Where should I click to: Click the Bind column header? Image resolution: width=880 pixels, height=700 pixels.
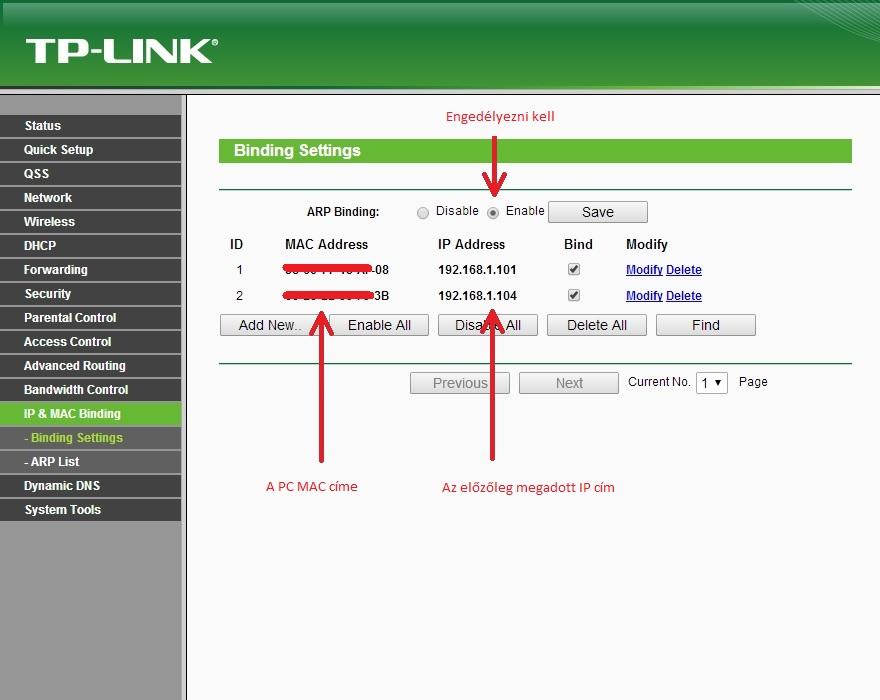[578, 245]
